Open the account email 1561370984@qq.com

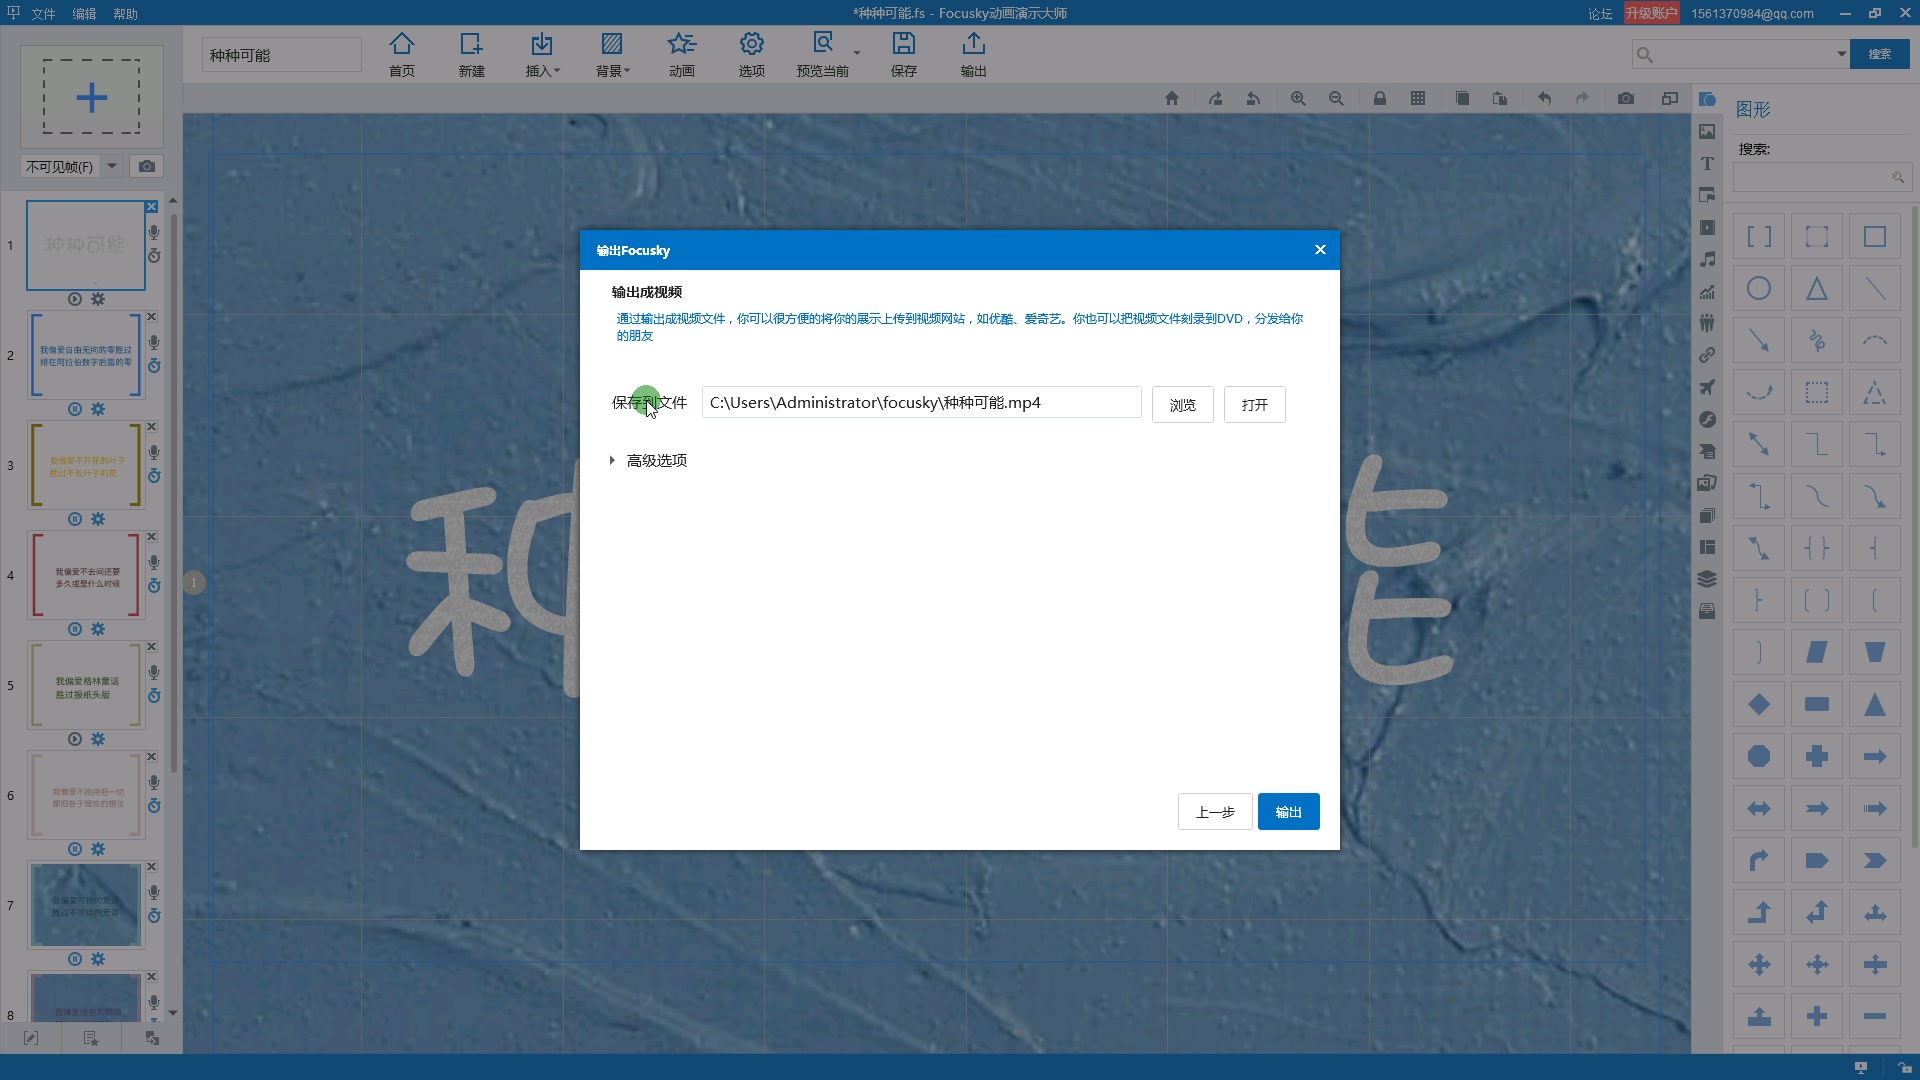click(1752, 13)
